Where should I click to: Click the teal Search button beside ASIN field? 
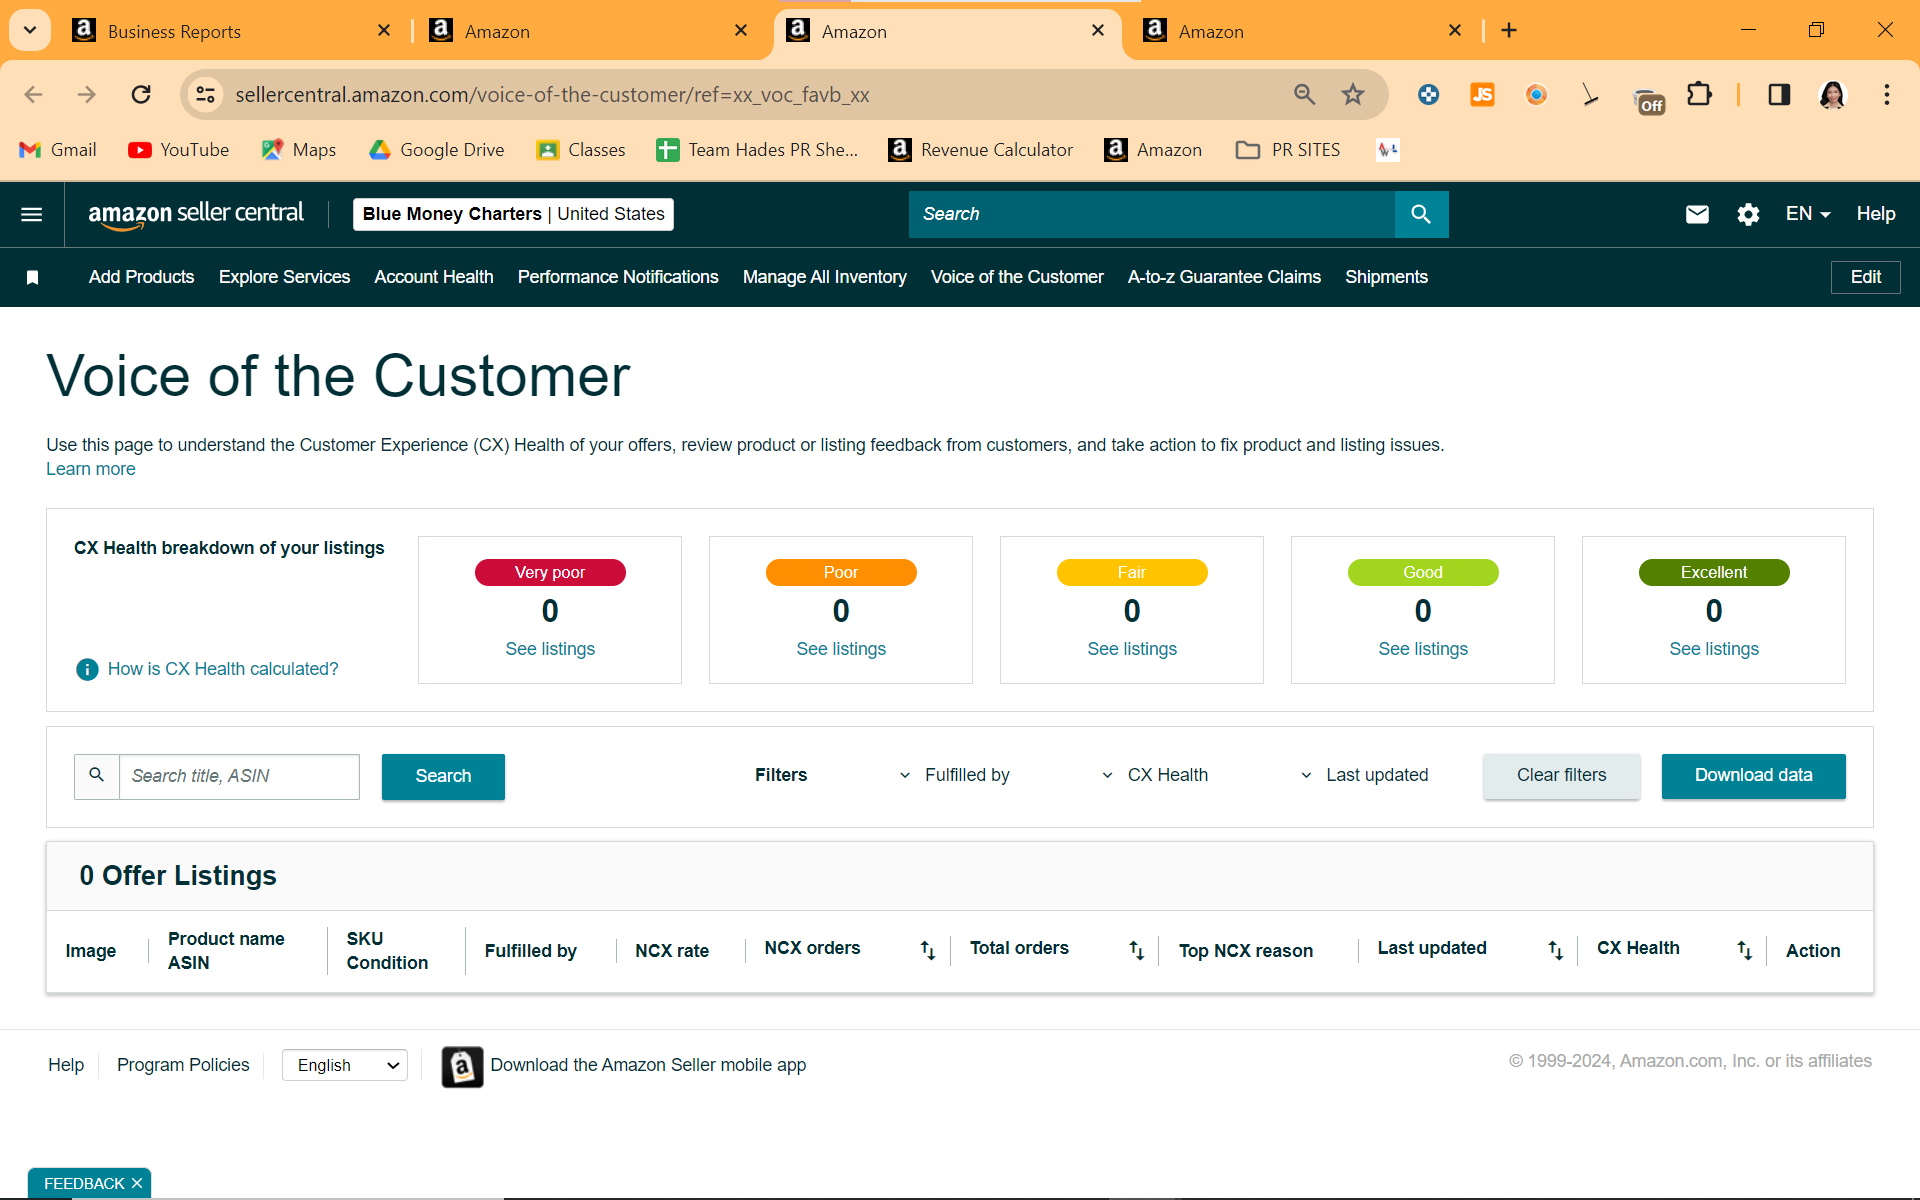[443, 776]
